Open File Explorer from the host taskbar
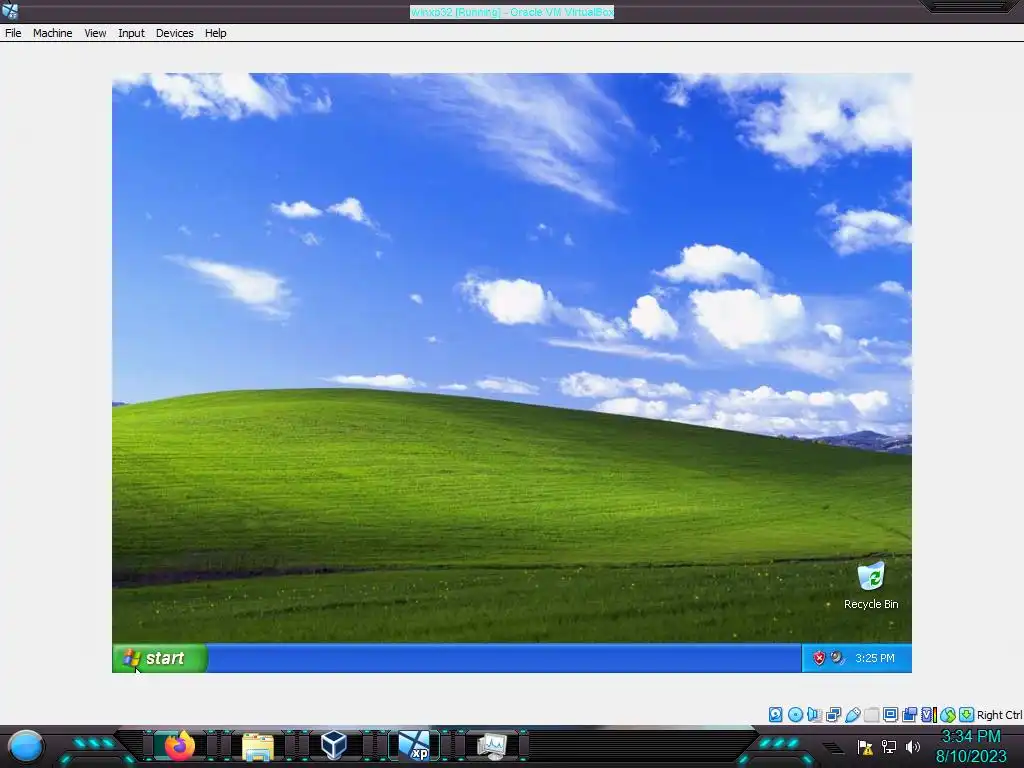This screenshot has height=768, width=1024. 258,746
